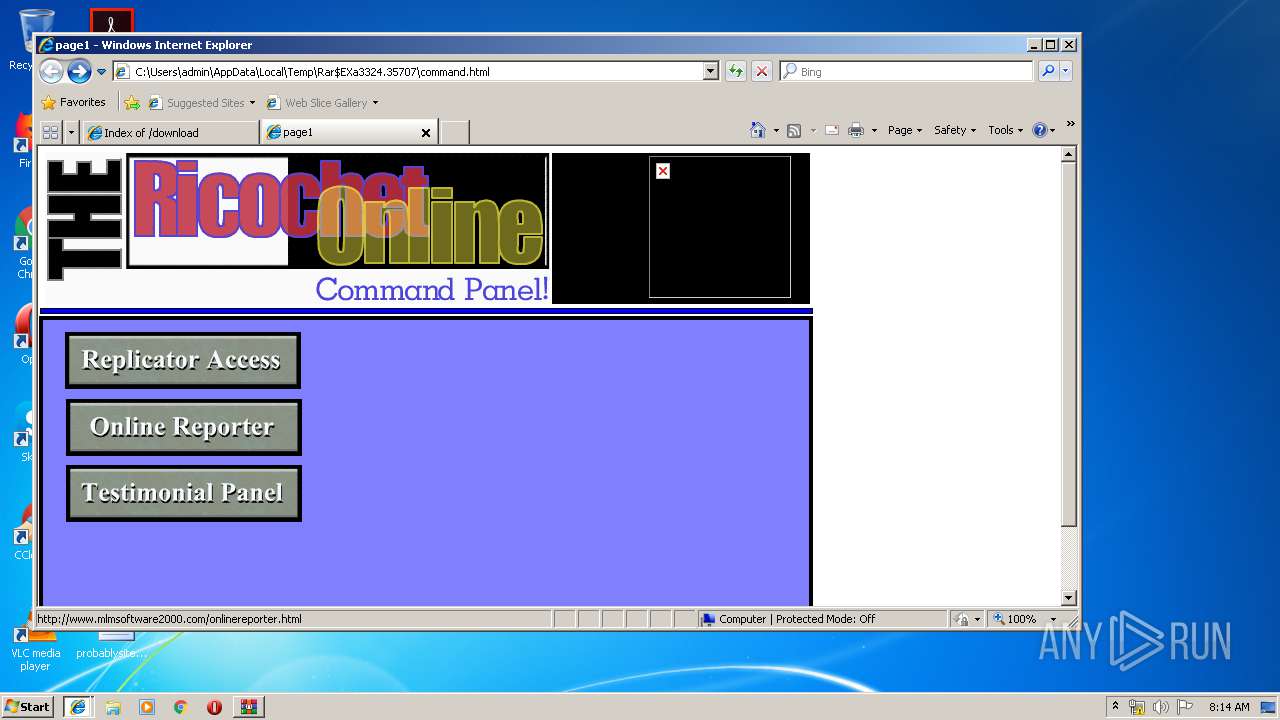Image resolution: width=1280 pixels, height=720 pixels.
Task: Click the vertical scrollbar thumb
Action: pyautogui.click(x=1068, y=344)
